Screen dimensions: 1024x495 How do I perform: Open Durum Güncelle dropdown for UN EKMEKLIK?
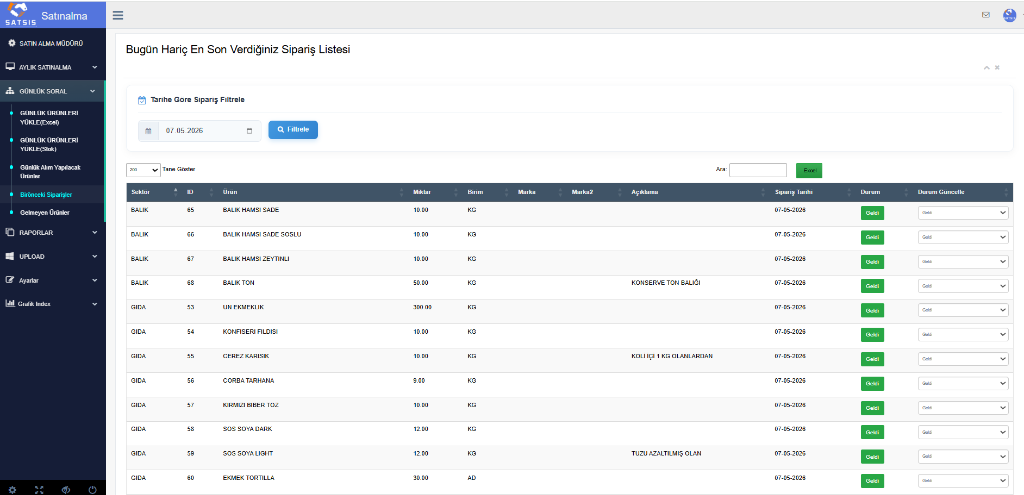pos(963,310)
